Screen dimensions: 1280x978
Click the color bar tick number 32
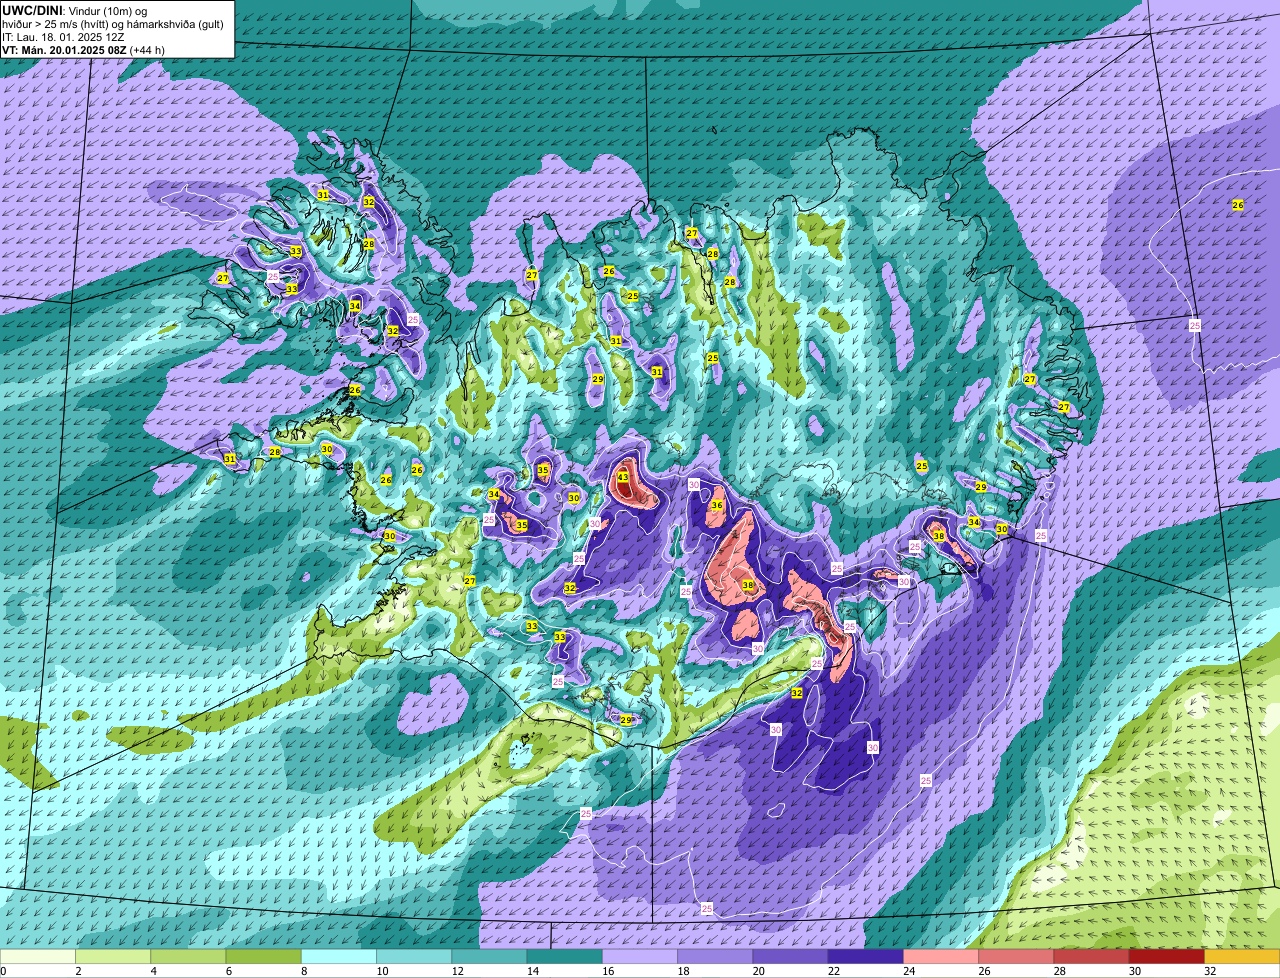[x=1209, y=971]
